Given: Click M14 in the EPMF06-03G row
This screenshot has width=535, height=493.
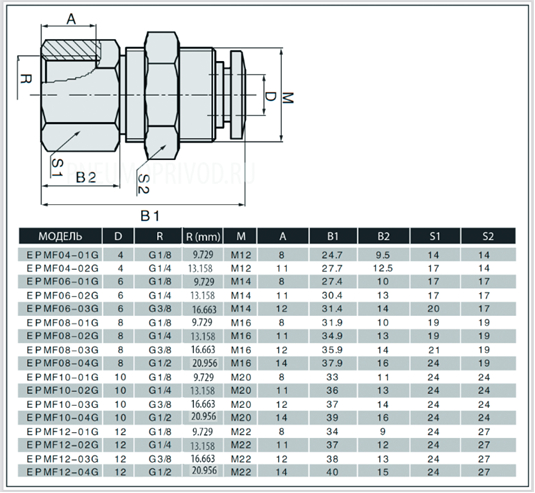Looking at the screenshot, I should coord(241,309).
